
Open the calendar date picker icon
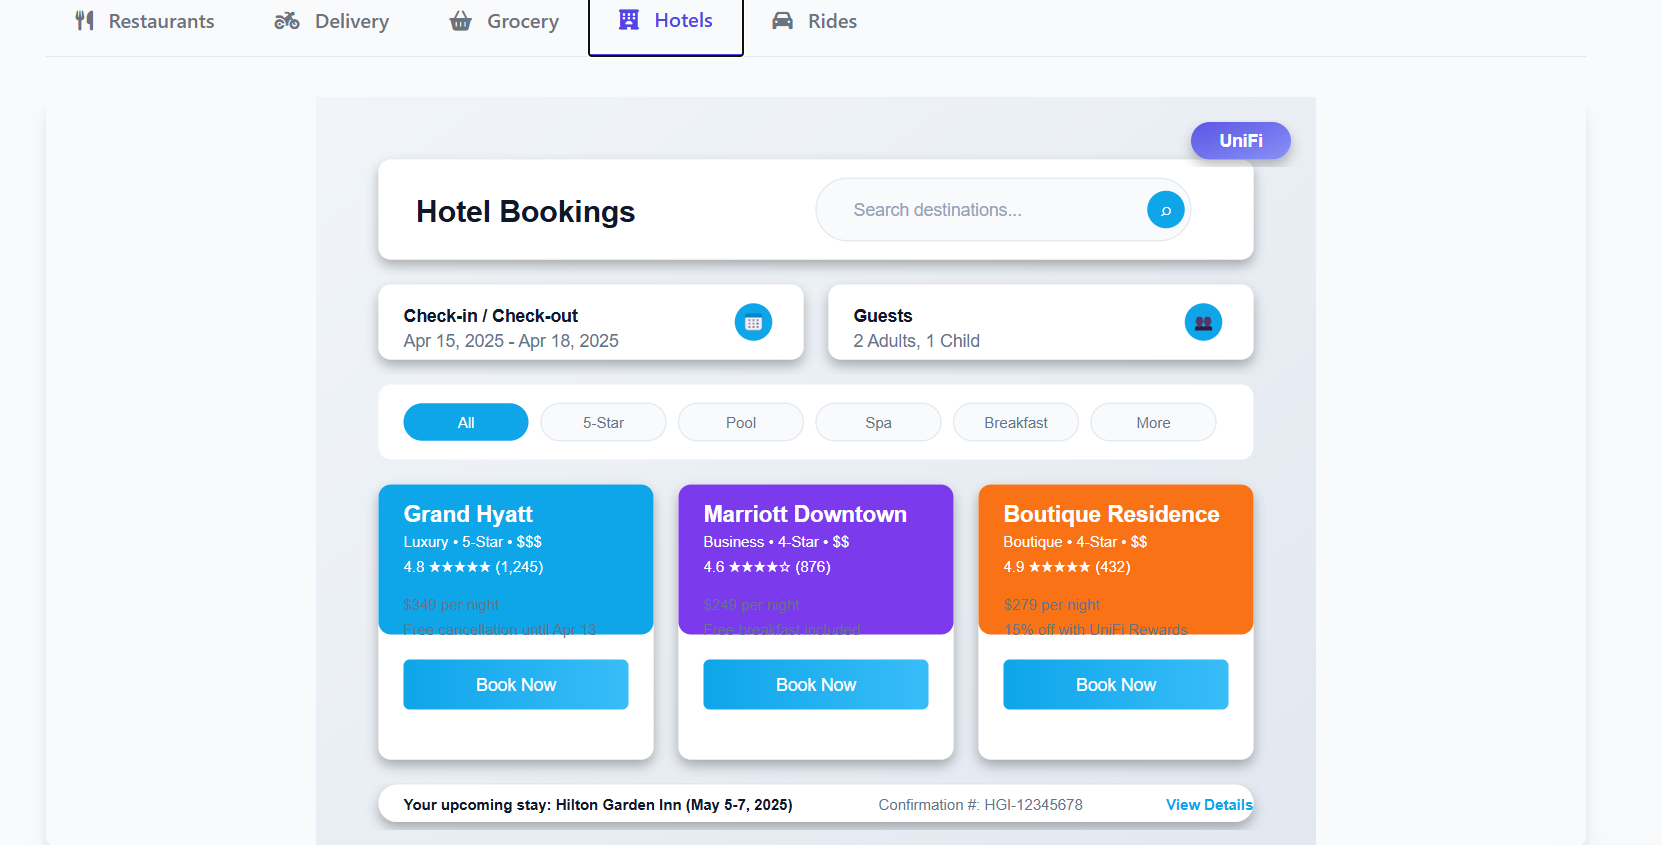coord(753,322)
